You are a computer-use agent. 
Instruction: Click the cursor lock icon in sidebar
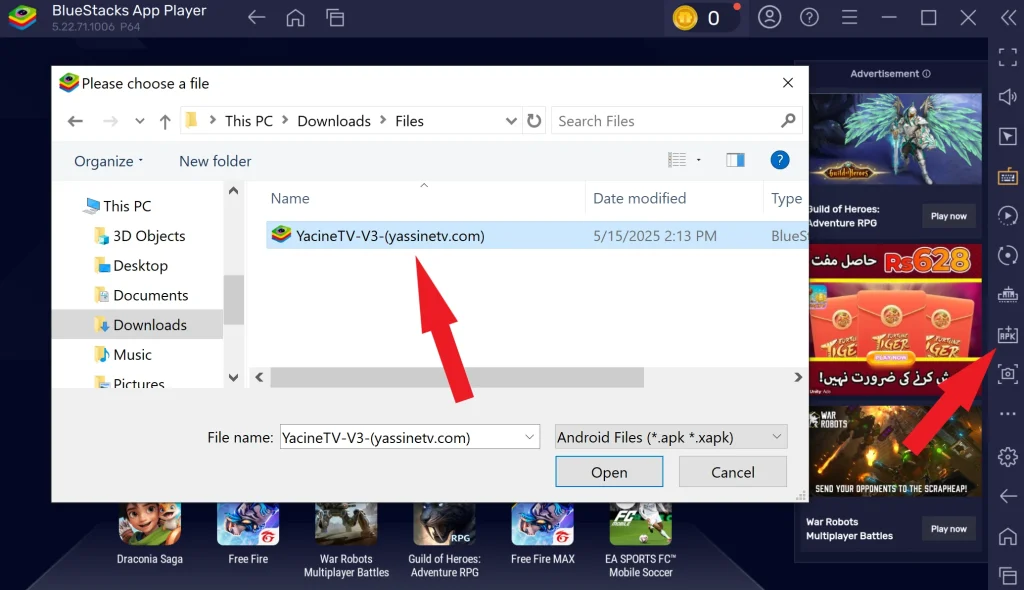[x=1008, y=136]
